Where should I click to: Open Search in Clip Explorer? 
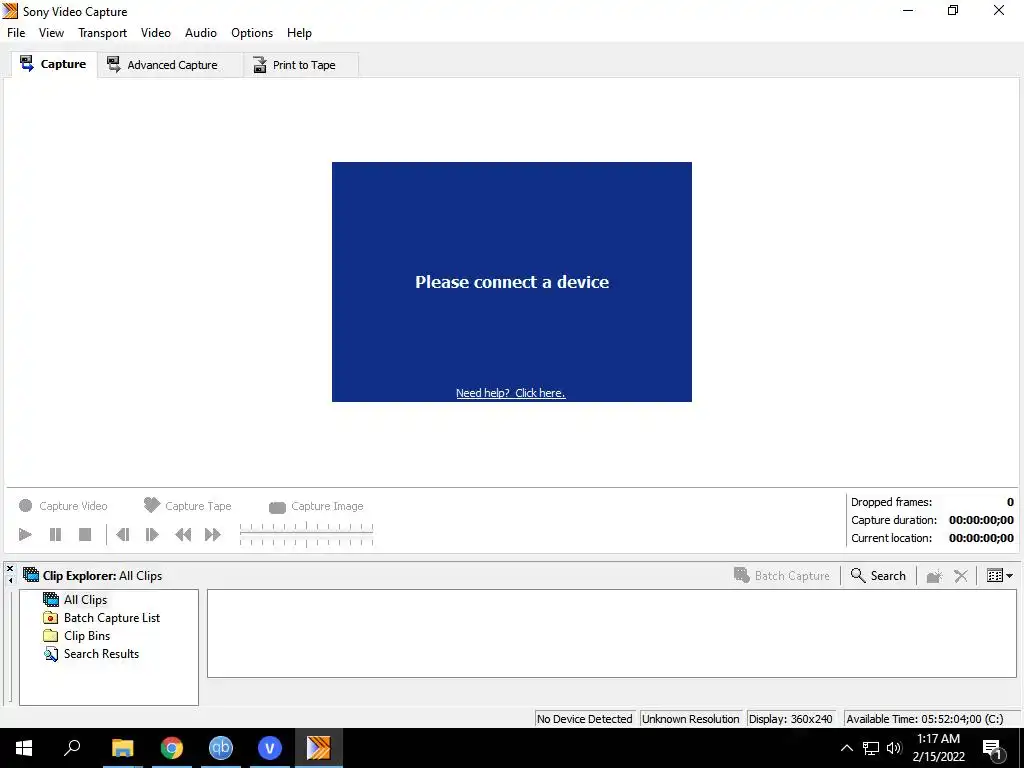tap(878, 575)
